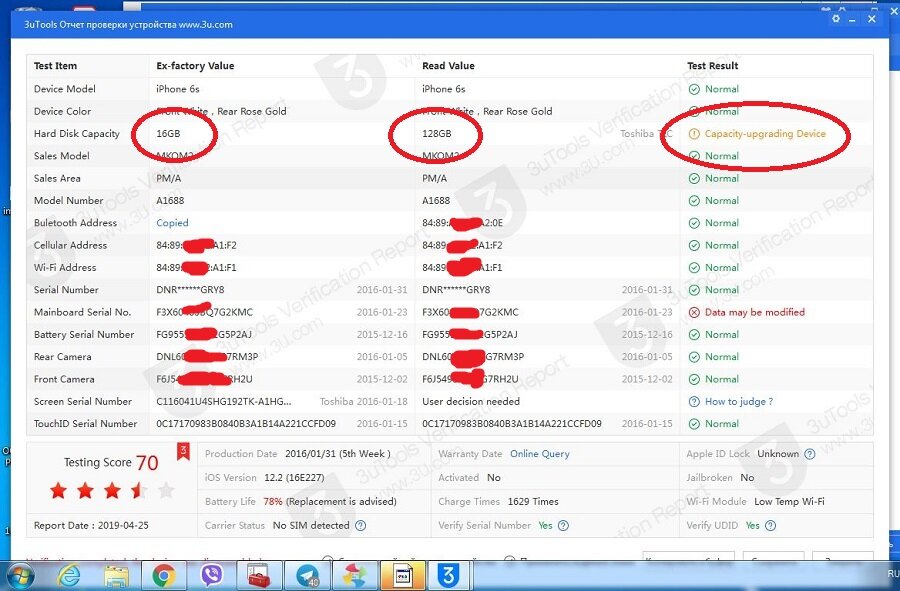Click Battery Serial Number row label

84,335
